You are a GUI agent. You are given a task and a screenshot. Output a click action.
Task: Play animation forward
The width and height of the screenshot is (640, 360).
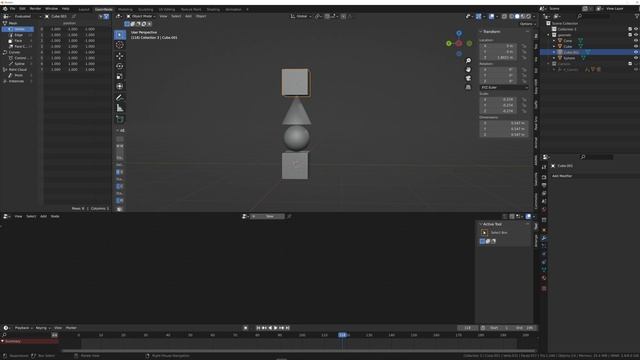276,328
